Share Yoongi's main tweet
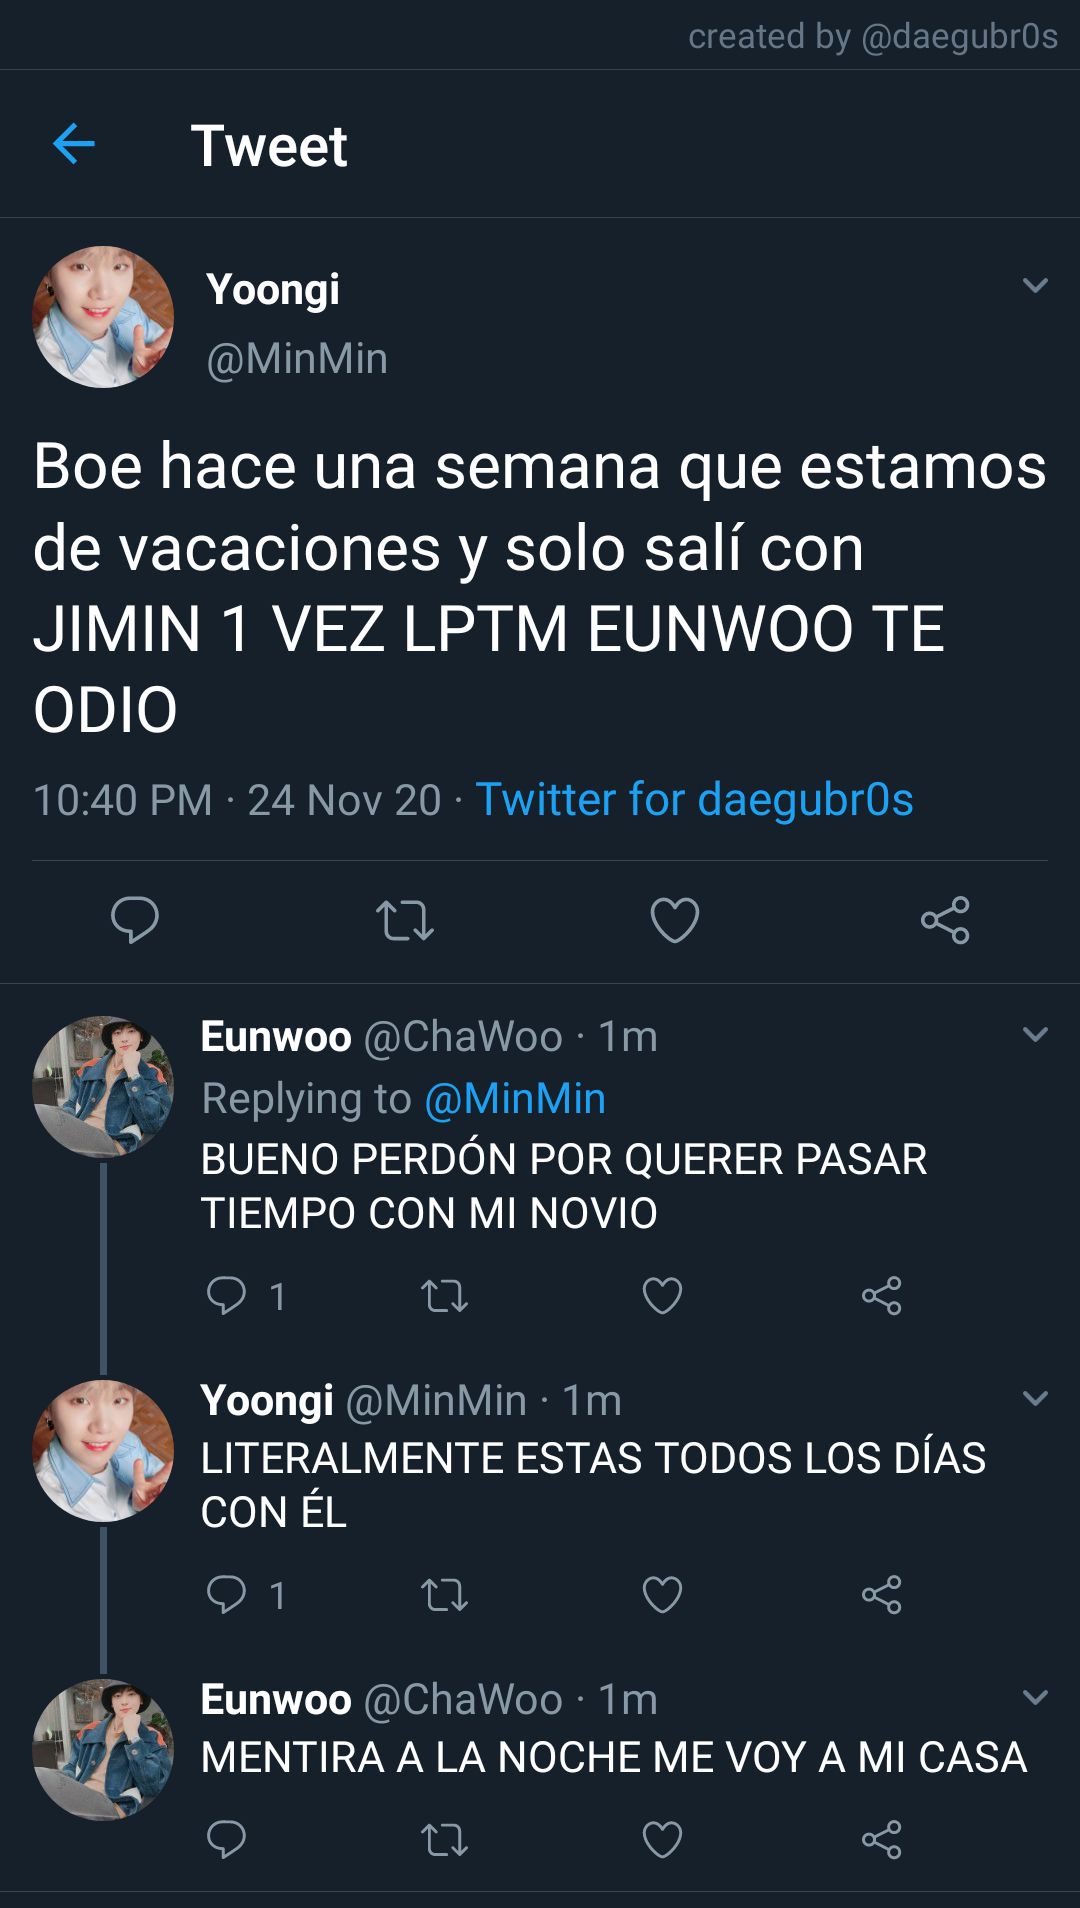Screen dimensions: 1080x1908 [x=945, y=920]
